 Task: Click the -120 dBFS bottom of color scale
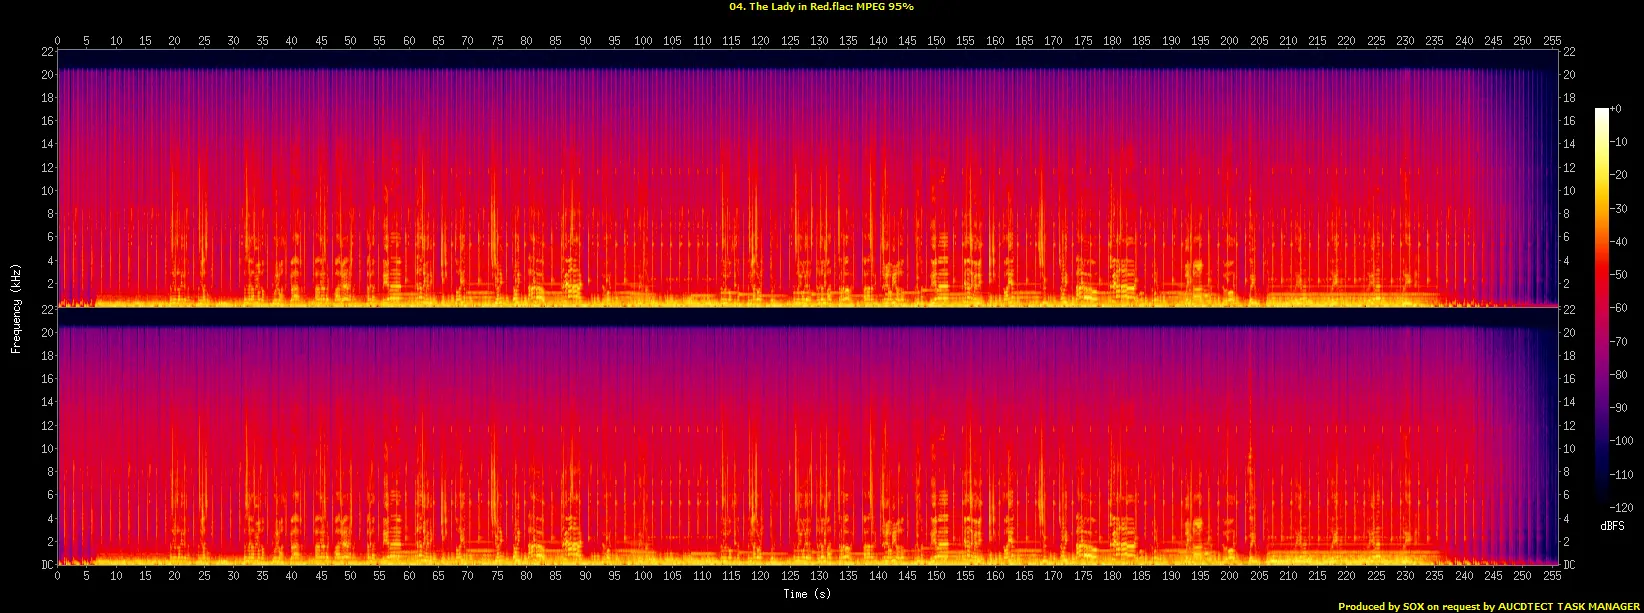[x=1602, y=507]
